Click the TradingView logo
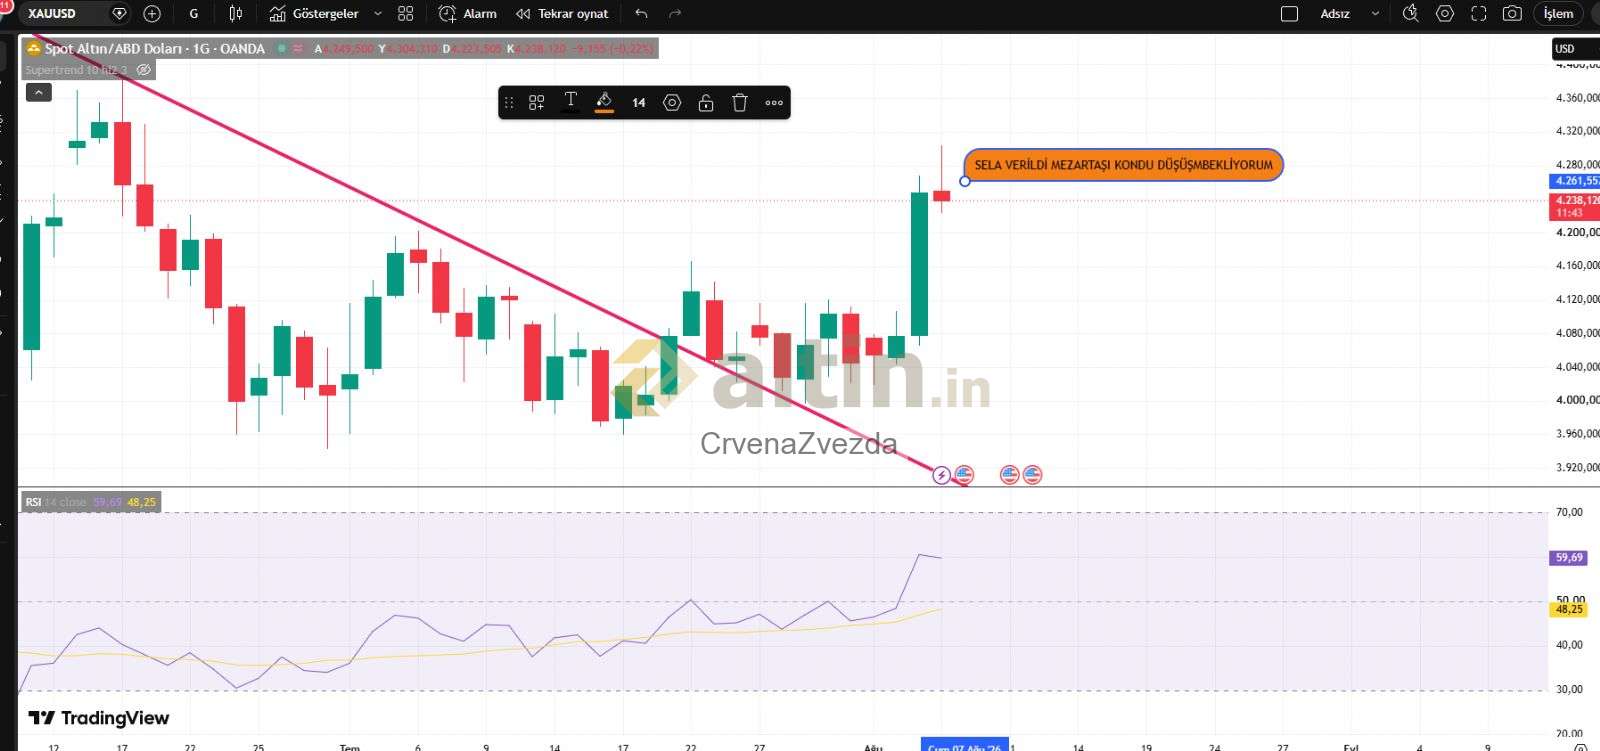The height and width of the screenshot is (751, 1600). tap(99, 718)
